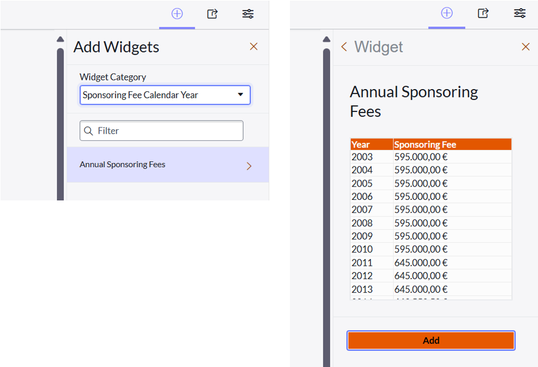The image size is (538, 367).
Task: Open the Widget Category dropdown
Action: 165,95
